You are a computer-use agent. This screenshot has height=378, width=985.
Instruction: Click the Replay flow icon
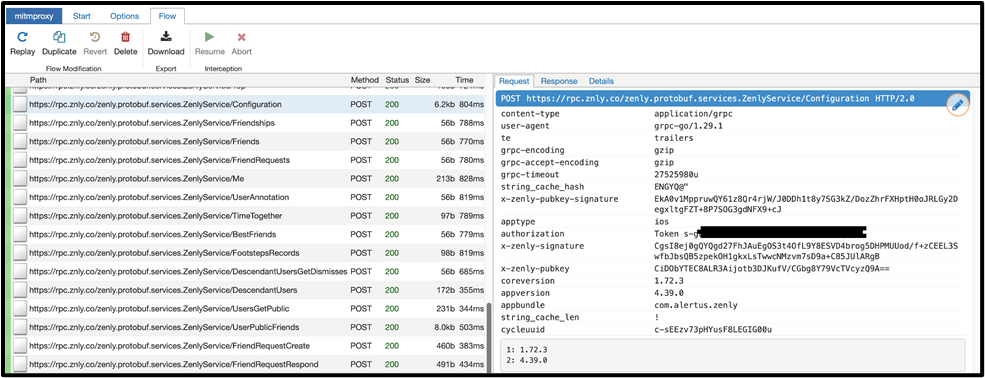pyautogui.click(x=23, y=37)
